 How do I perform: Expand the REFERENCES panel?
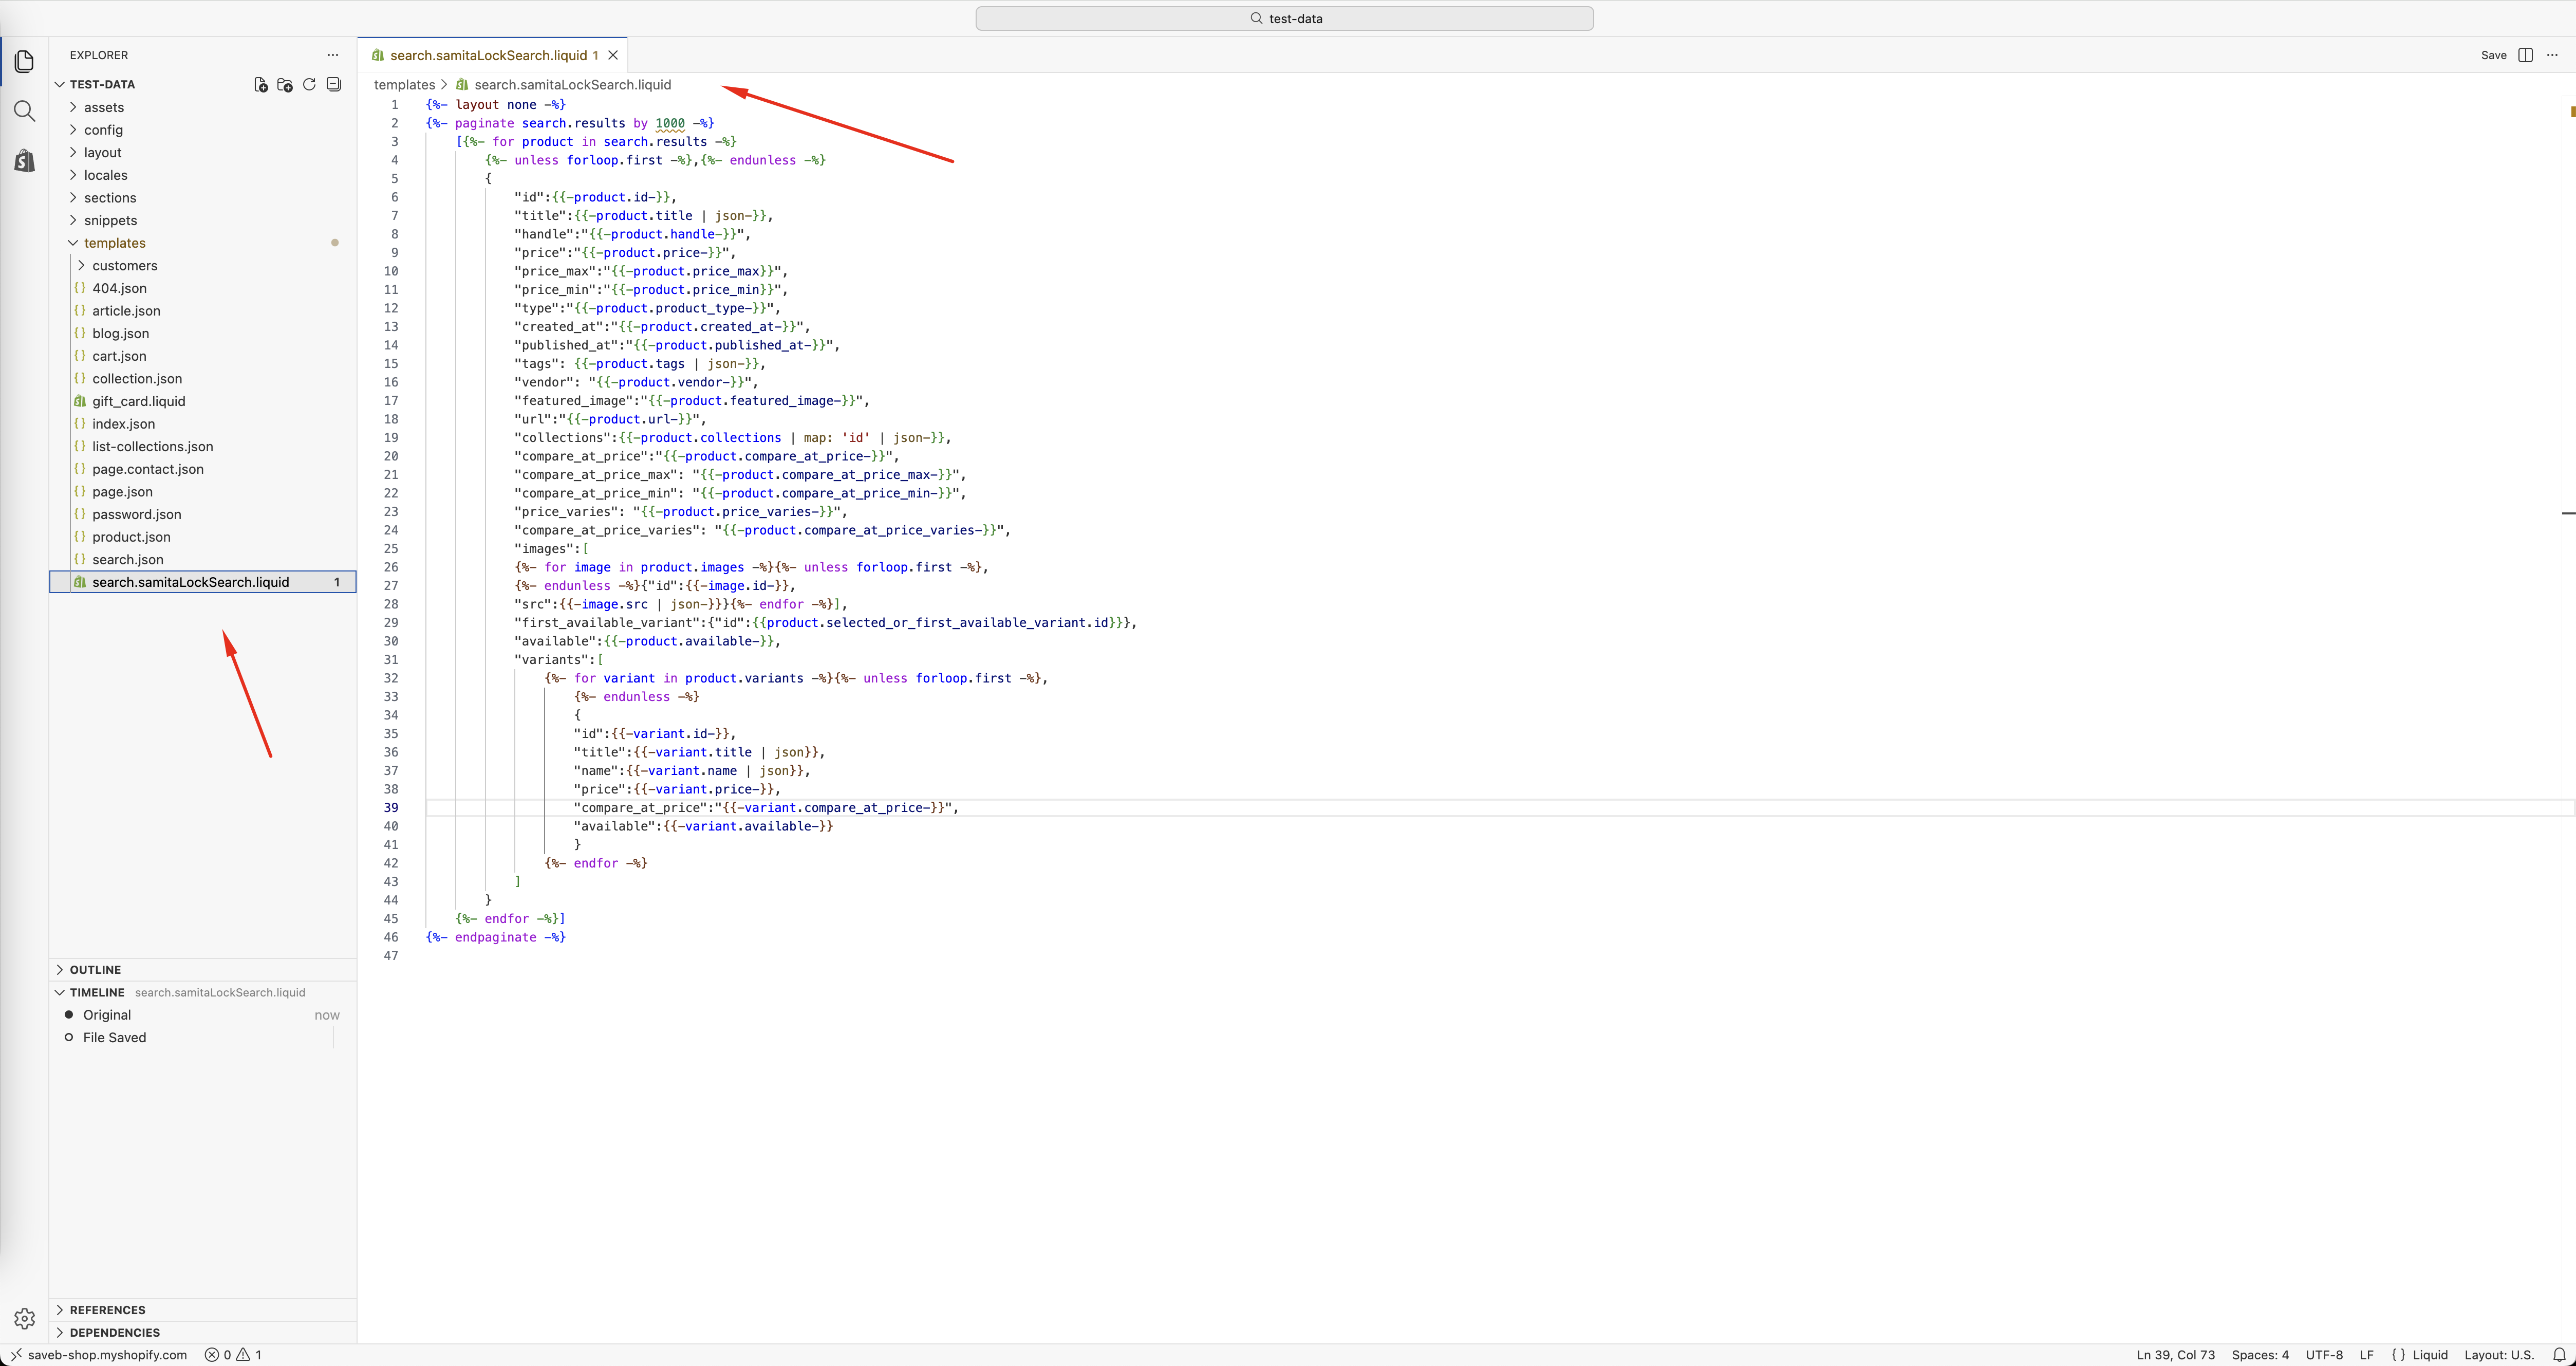click(x=203, y=1310)
